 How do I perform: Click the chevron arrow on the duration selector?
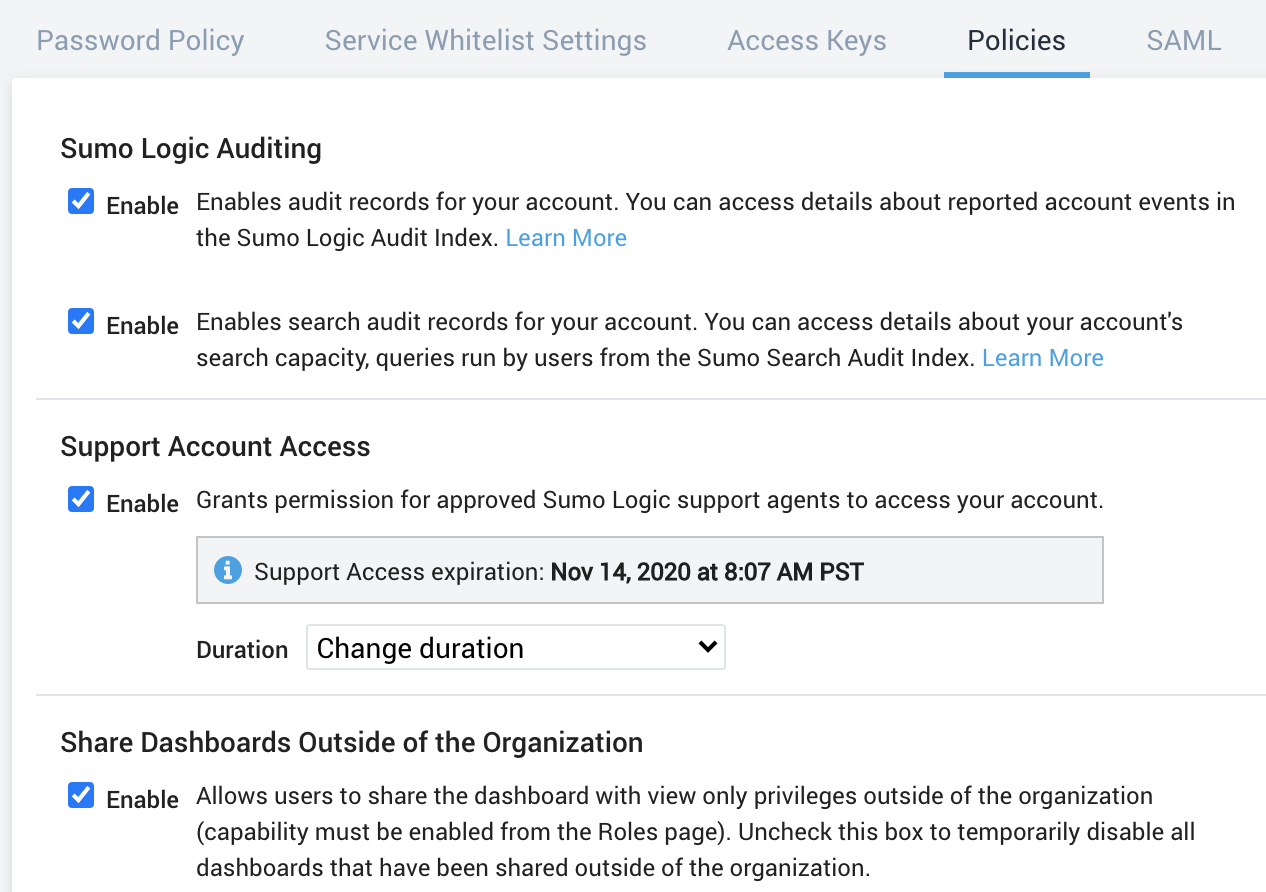tap(707, 647)
